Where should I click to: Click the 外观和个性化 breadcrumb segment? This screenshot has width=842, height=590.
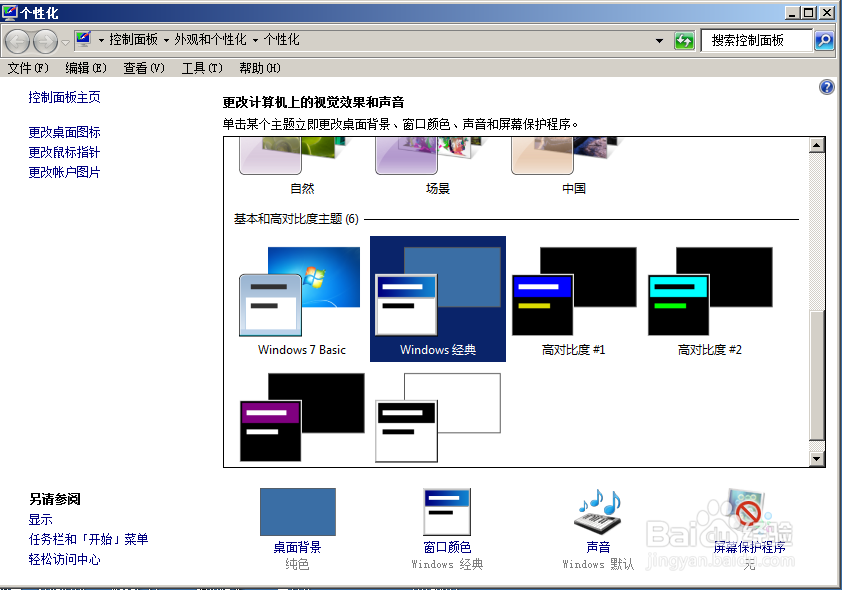point(210,40)
